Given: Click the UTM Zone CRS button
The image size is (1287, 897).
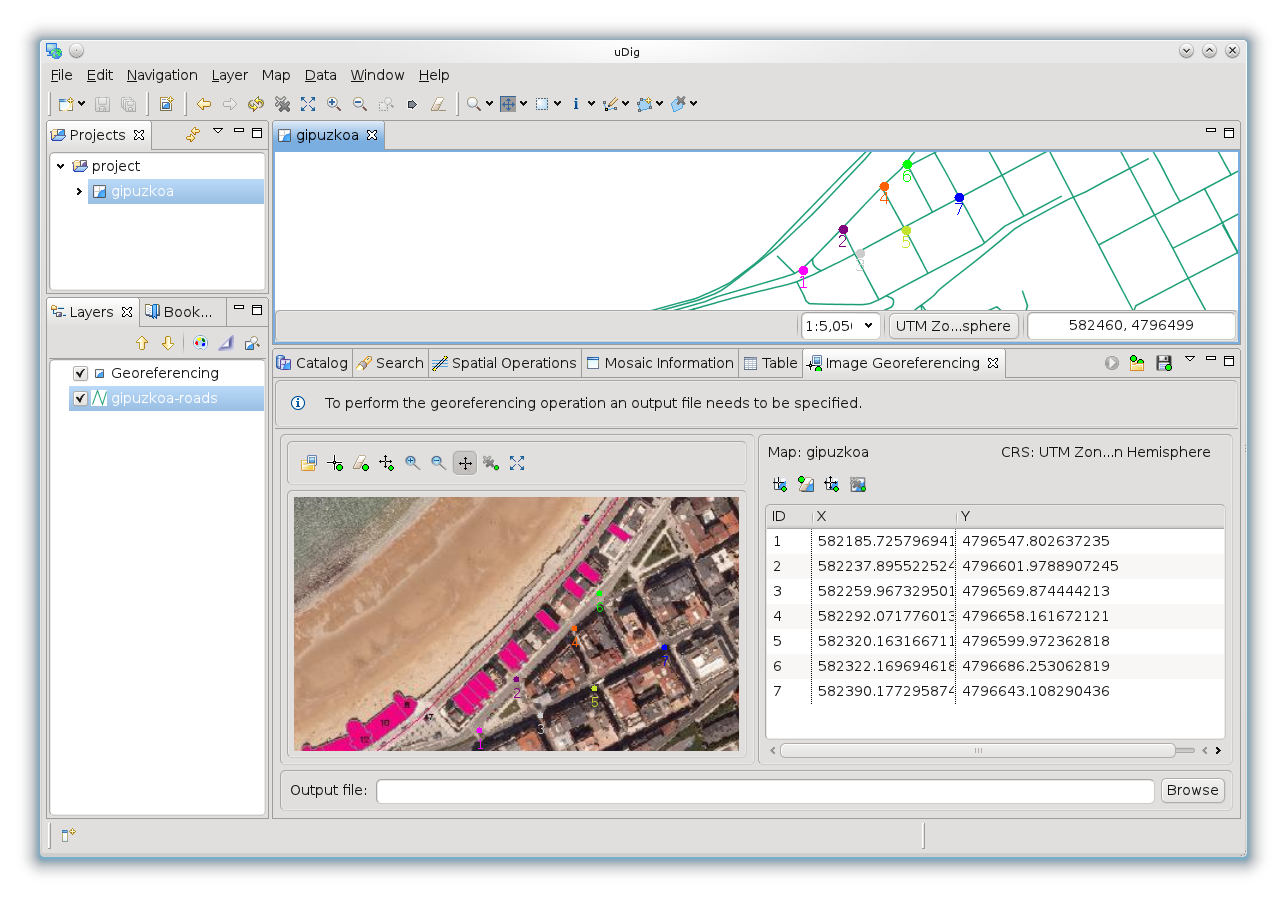Looking at the screenshot, I should 953,325.
